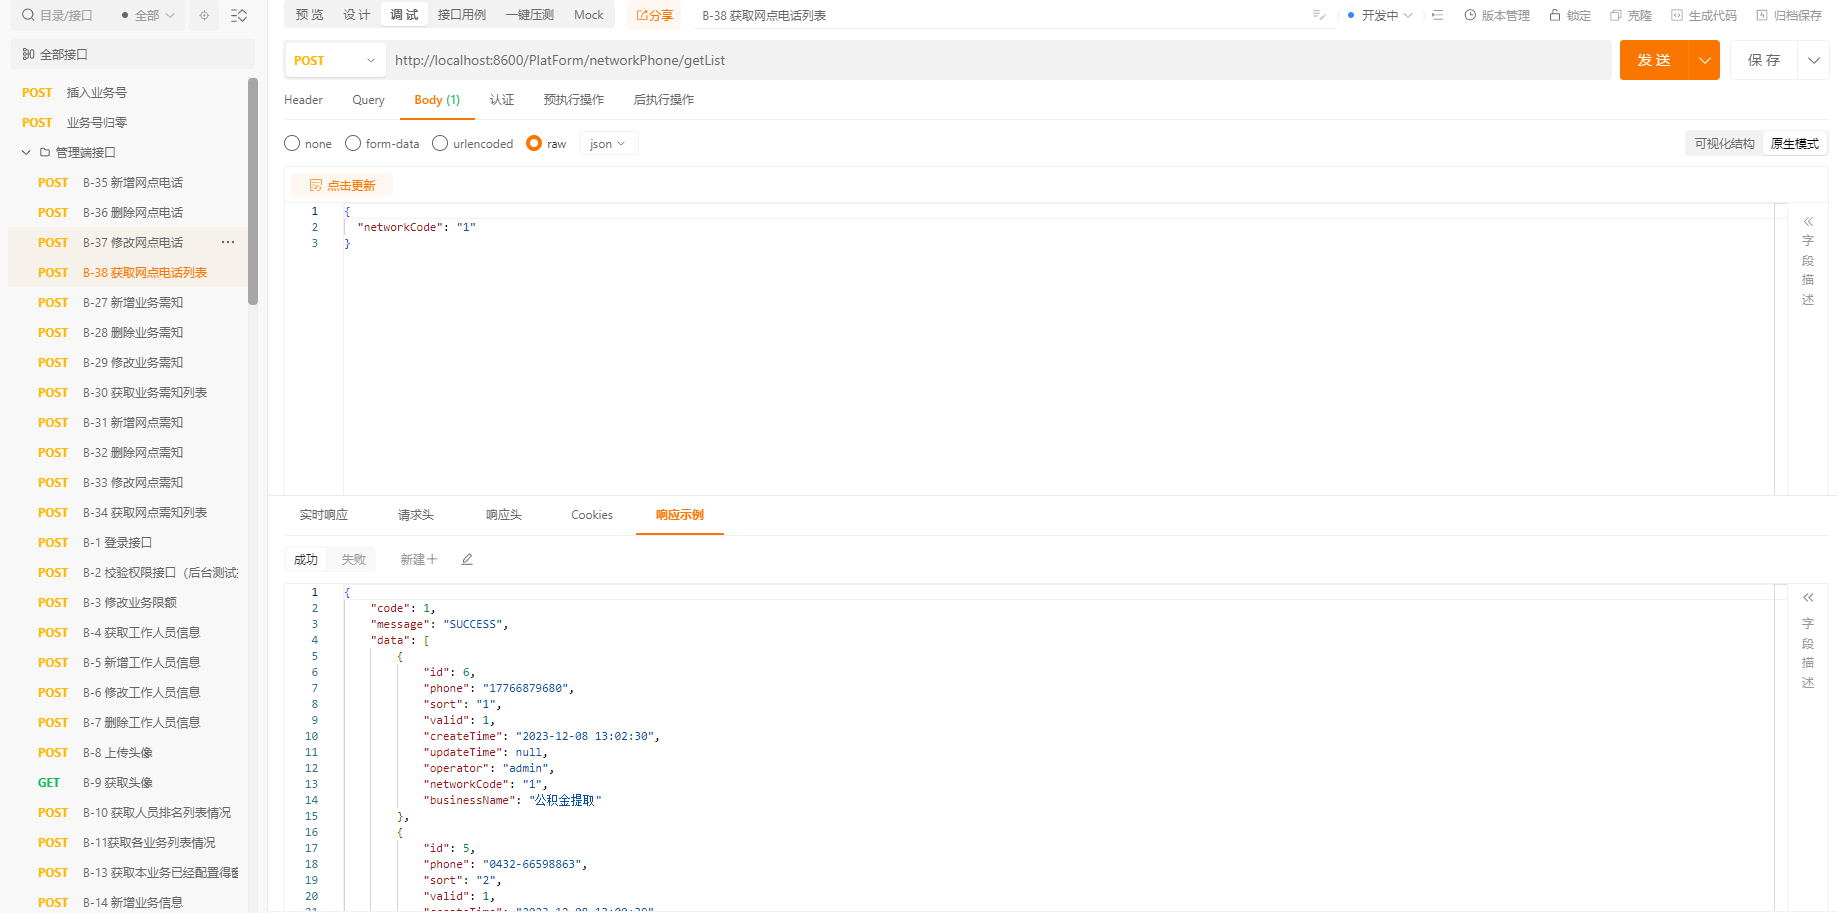The width and height of the screenshot is (1837, 913).
Task: Open the 开发中 status dropdown
Action: tap(1380, 15)
